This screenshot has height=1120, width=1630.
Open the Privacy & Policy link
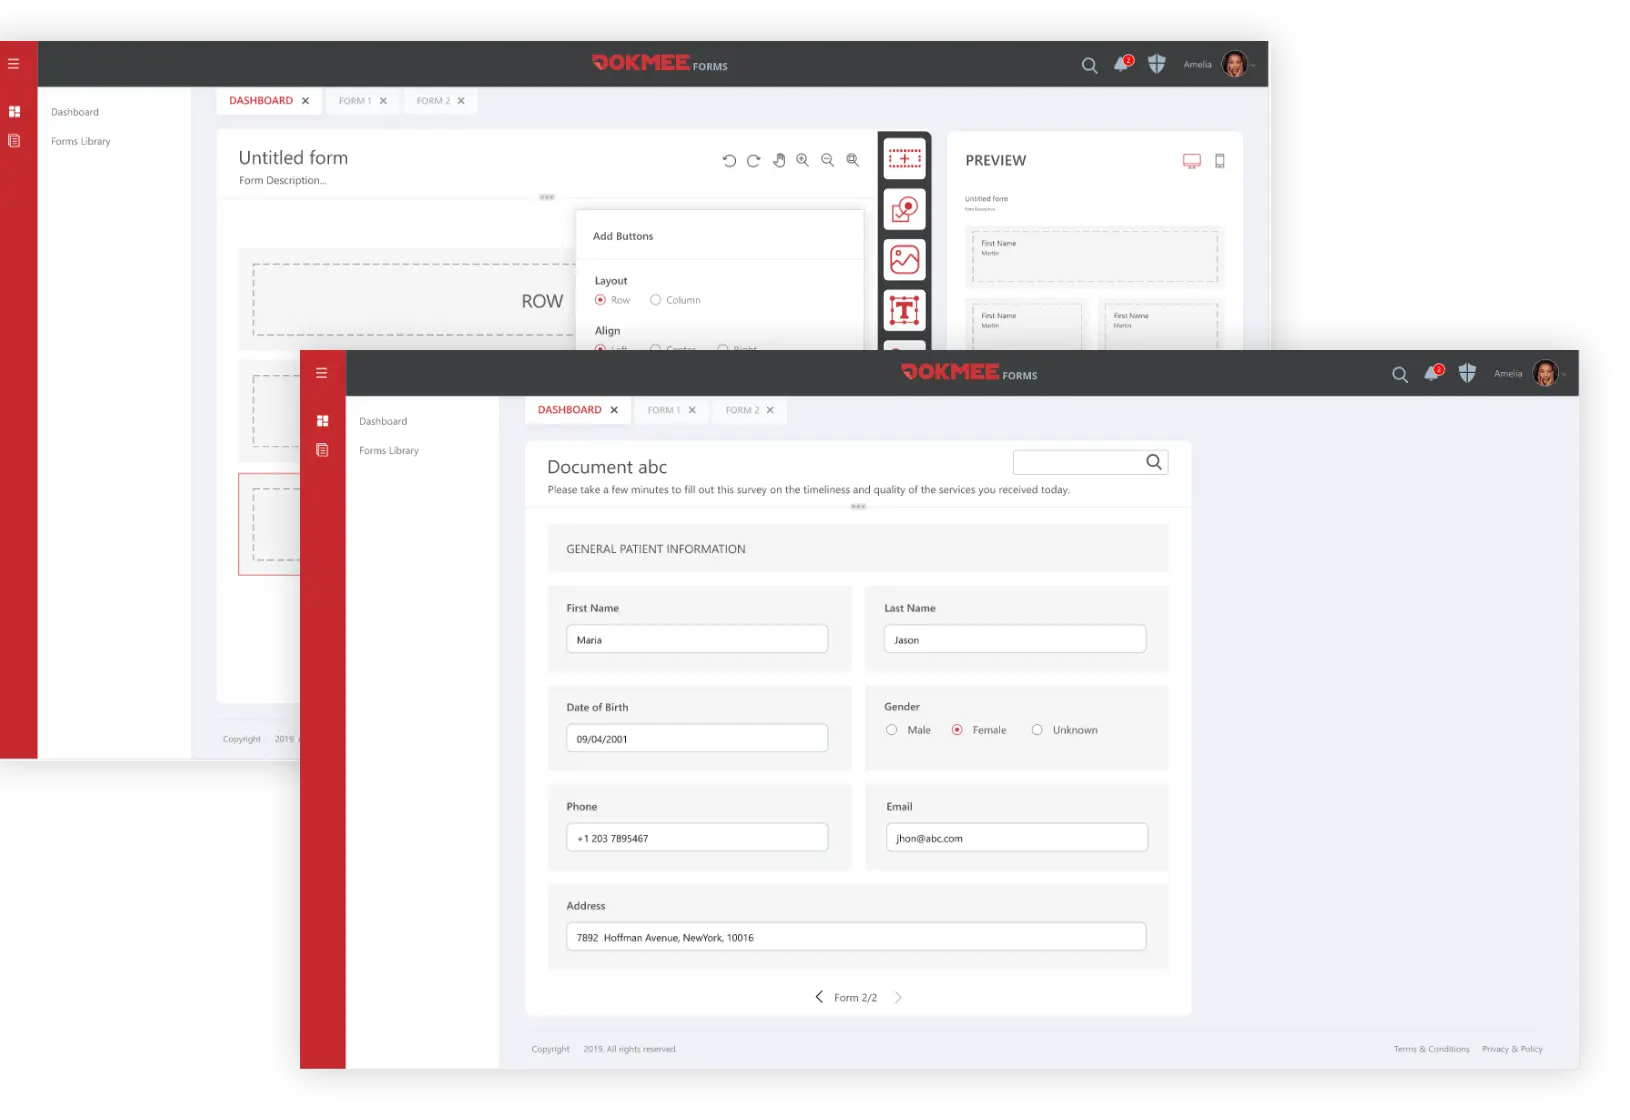tap(1512, 1049)
